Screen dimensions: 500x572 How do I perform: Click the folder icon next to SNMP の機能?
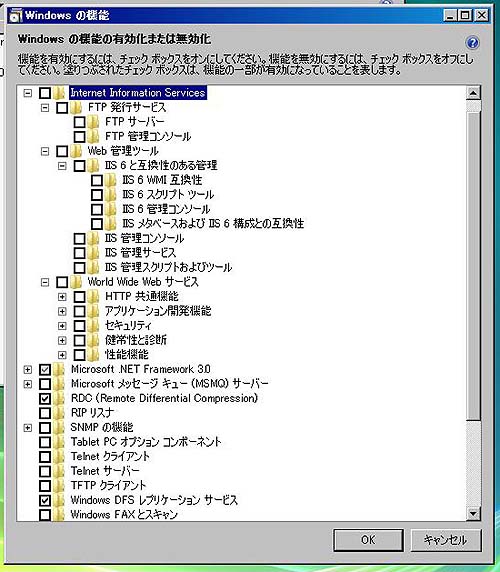click(x=59, y=427)
